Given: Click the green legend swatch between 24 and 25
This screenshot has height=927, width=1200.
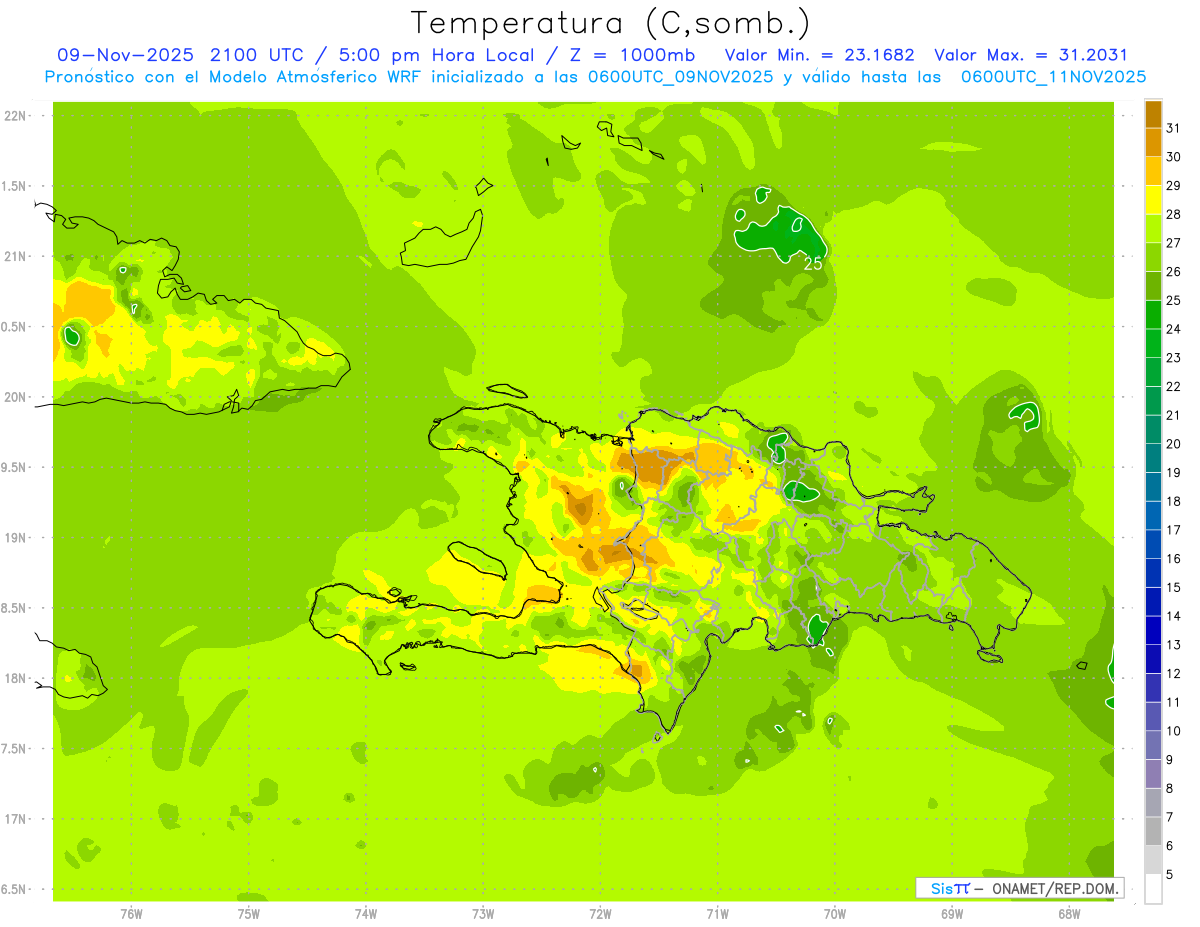Looking at the screenshot, I should click(1153, 315).
